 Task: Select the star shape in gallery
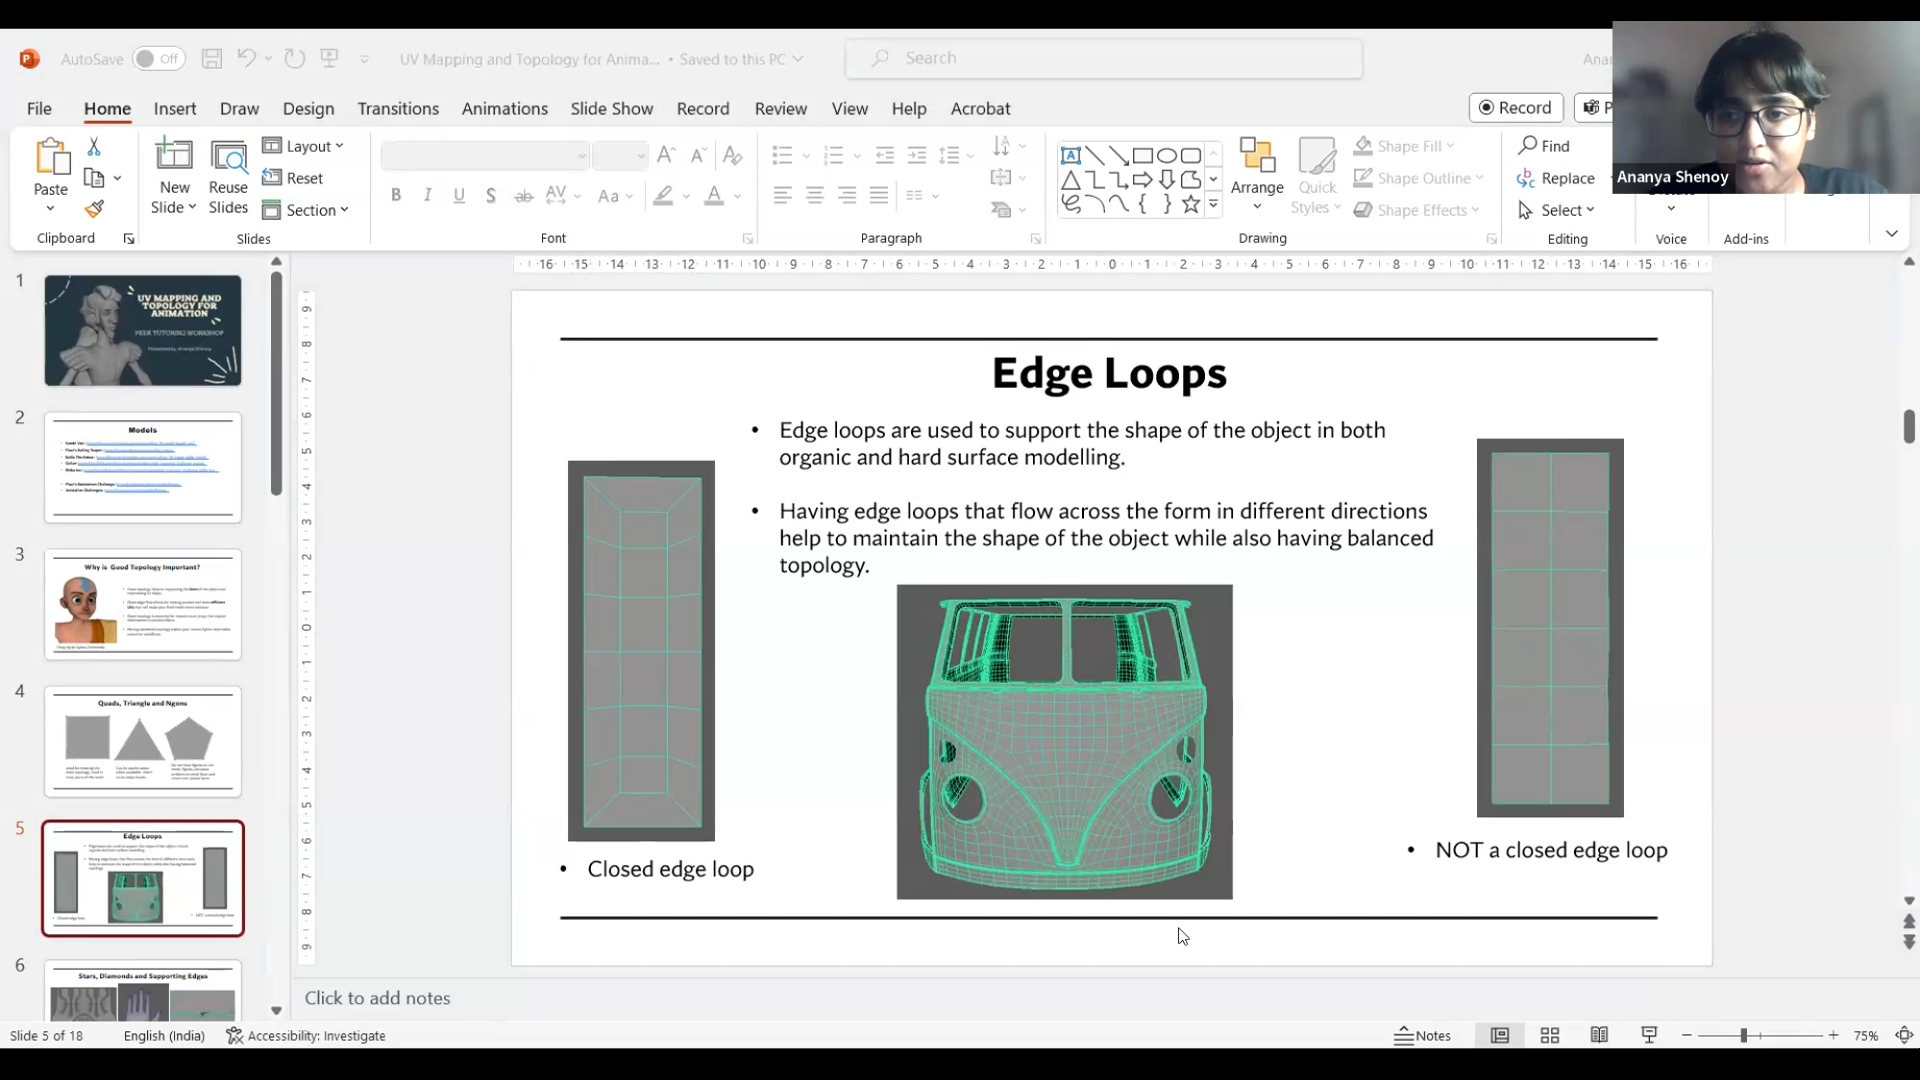[1190, 204]
